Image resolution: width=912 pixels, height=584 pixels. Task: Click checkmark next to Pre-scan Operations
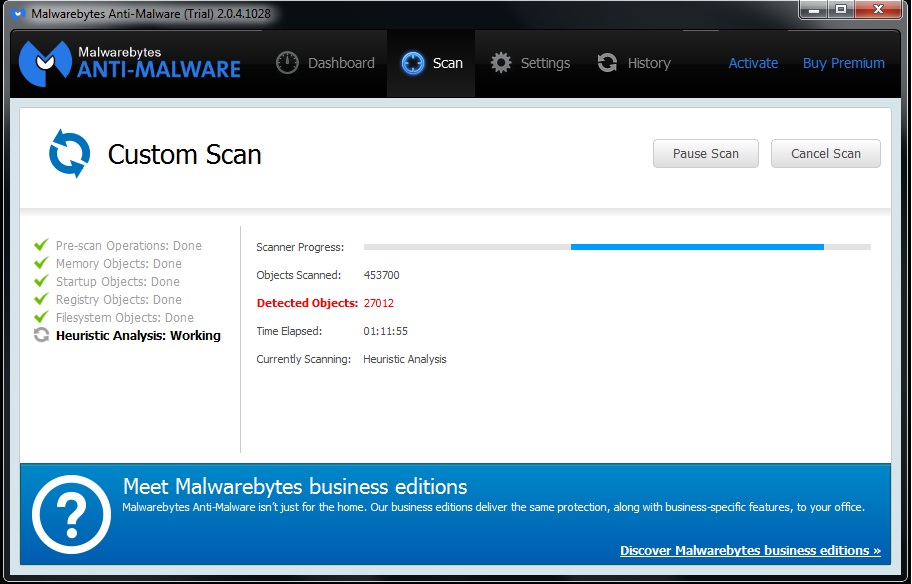click(x=41, y=245)
